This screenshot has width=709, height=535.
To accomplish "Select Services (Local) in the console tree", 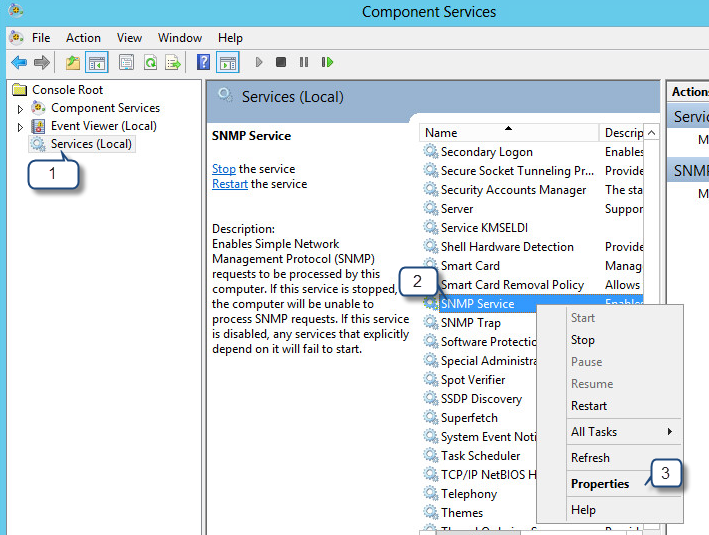I will coord(91,144).
